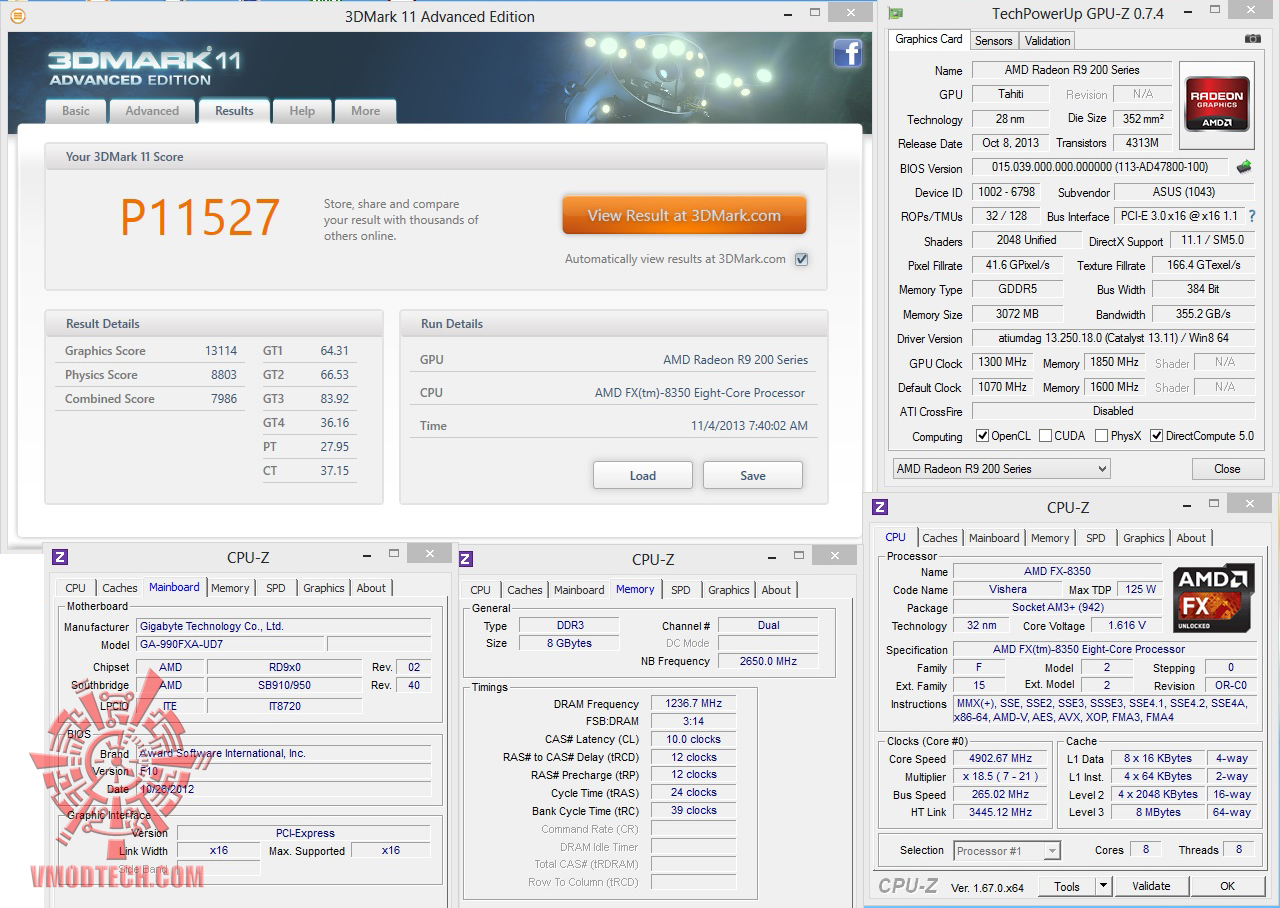The width and height of the screenshot is (1280, 908).
Task: Select the Graphics Card tab in GPU-Z
Action: point(929,39)
